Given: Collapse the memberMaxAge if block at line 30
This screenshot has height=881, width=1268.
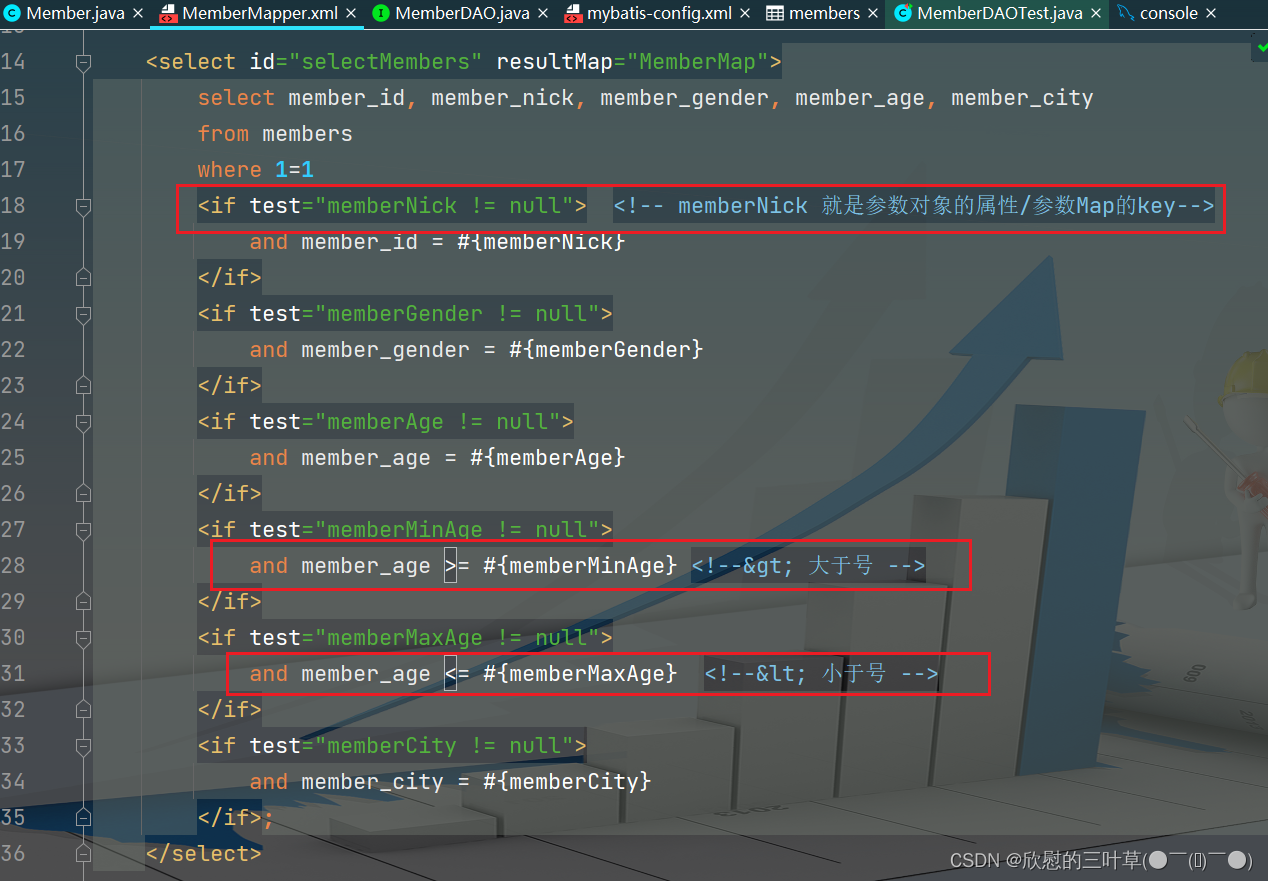Looking at the screenshot, I should (83, 638).
